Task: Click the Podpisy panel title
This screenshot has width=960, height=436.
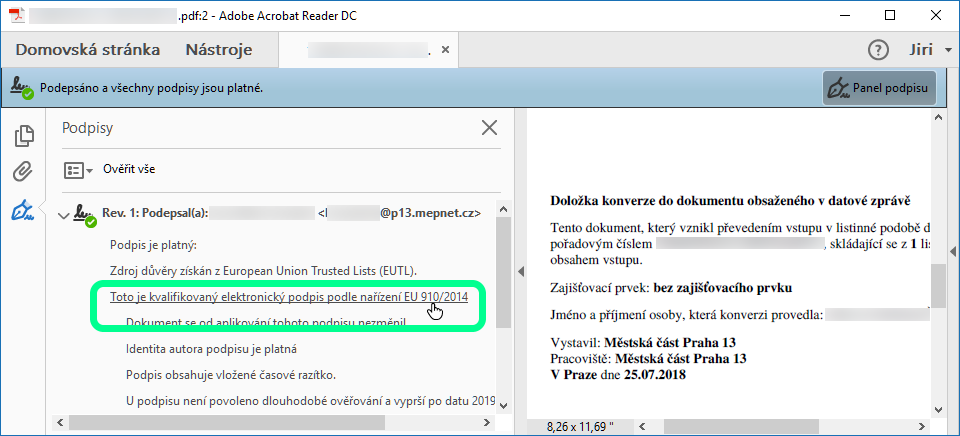Action: [x=88, y=128]
